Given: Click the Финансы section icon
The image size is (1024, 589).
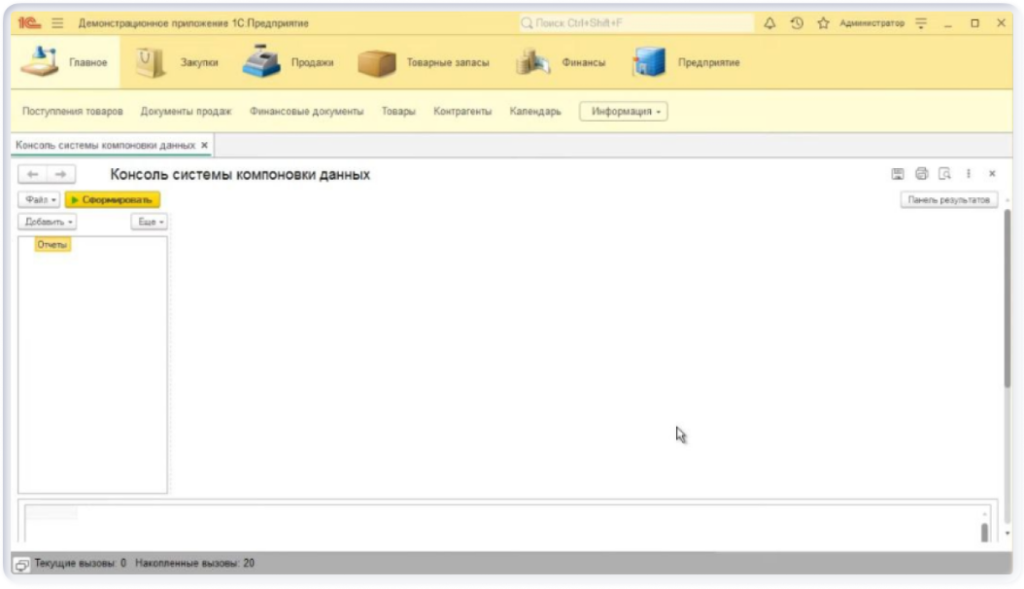Looking at the screenshot, I should (534, 60).
